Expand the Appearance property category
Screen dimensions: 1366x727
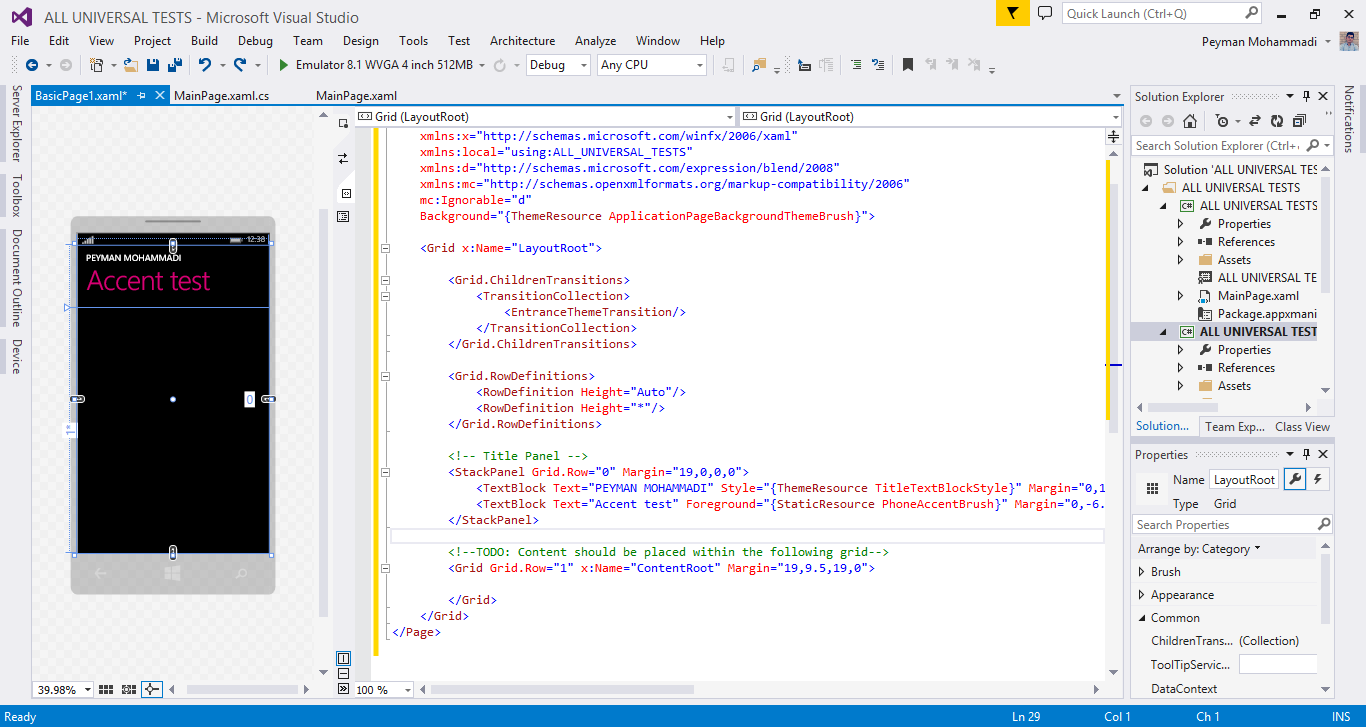(1143, 595)
